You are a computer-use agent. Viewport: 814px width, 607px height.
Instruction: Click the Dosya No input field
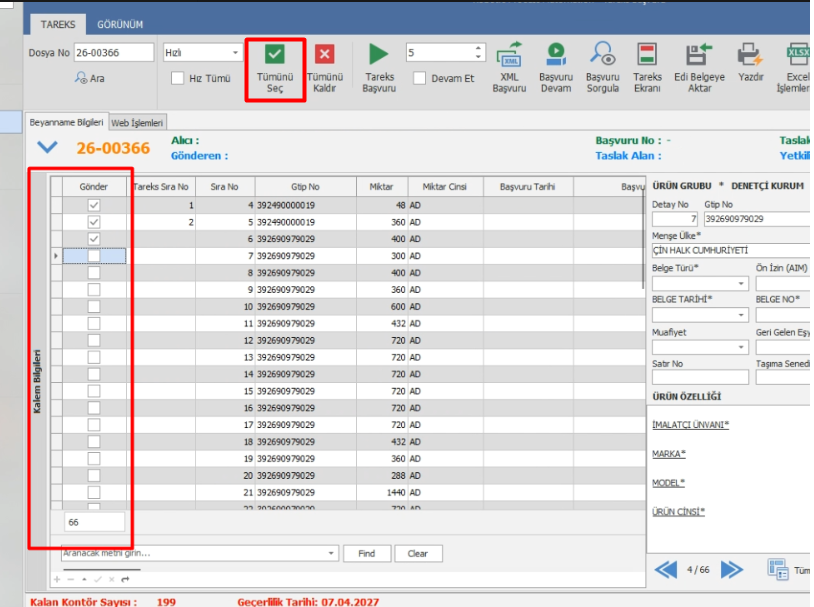click(113, 52)
